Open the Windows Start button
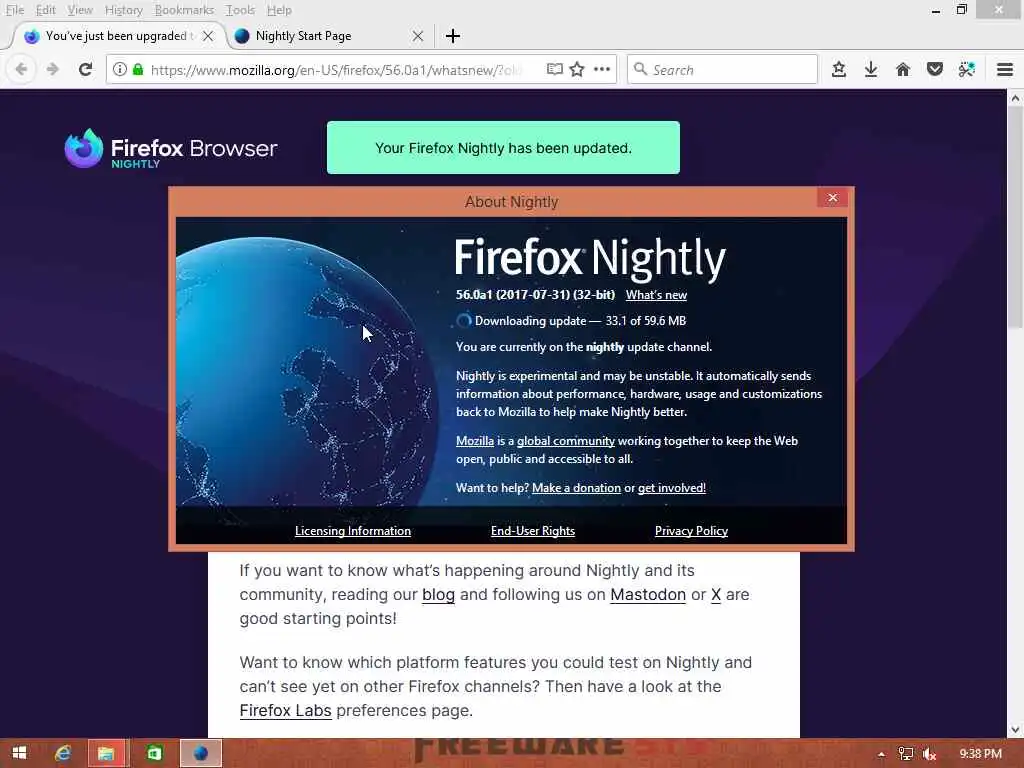The height and width of the screenshot is (768, 1024). 19,753
